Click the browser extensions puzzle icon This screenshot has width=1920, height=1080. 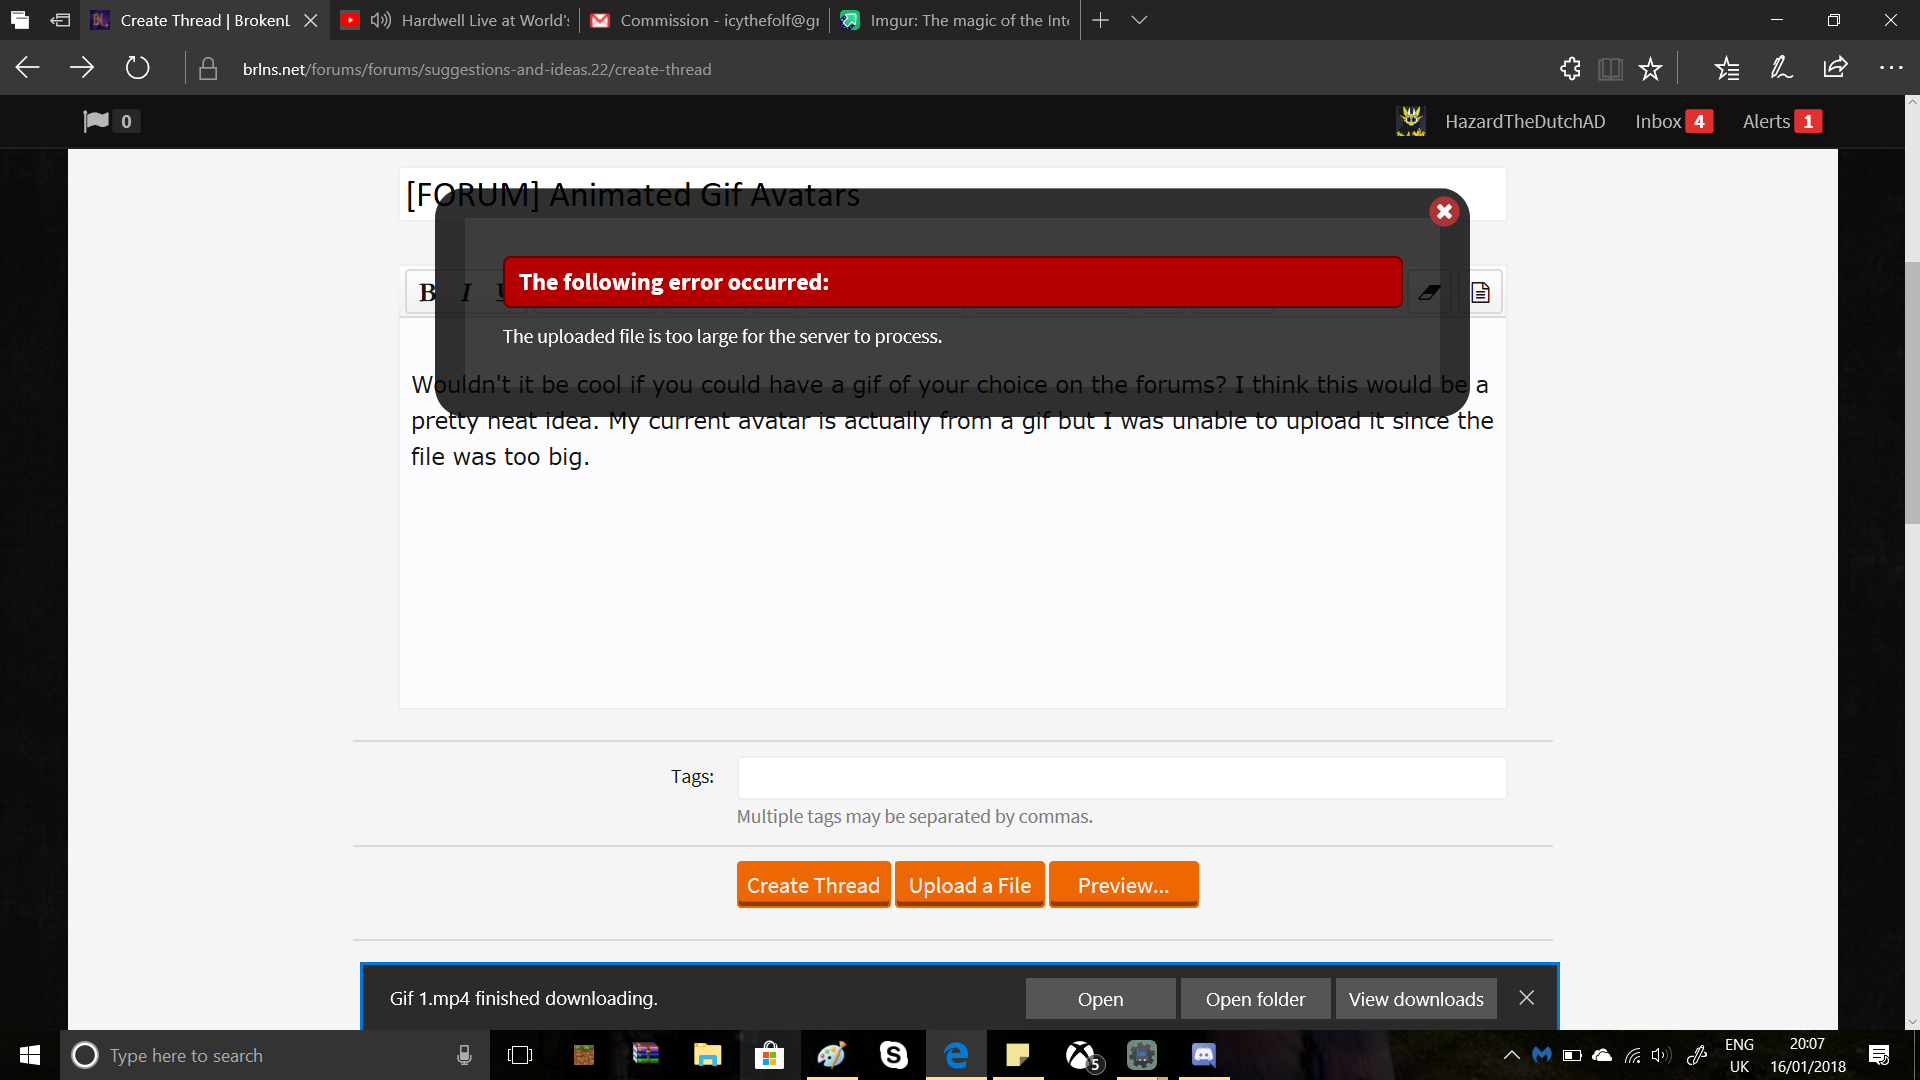pos(1570,68)
